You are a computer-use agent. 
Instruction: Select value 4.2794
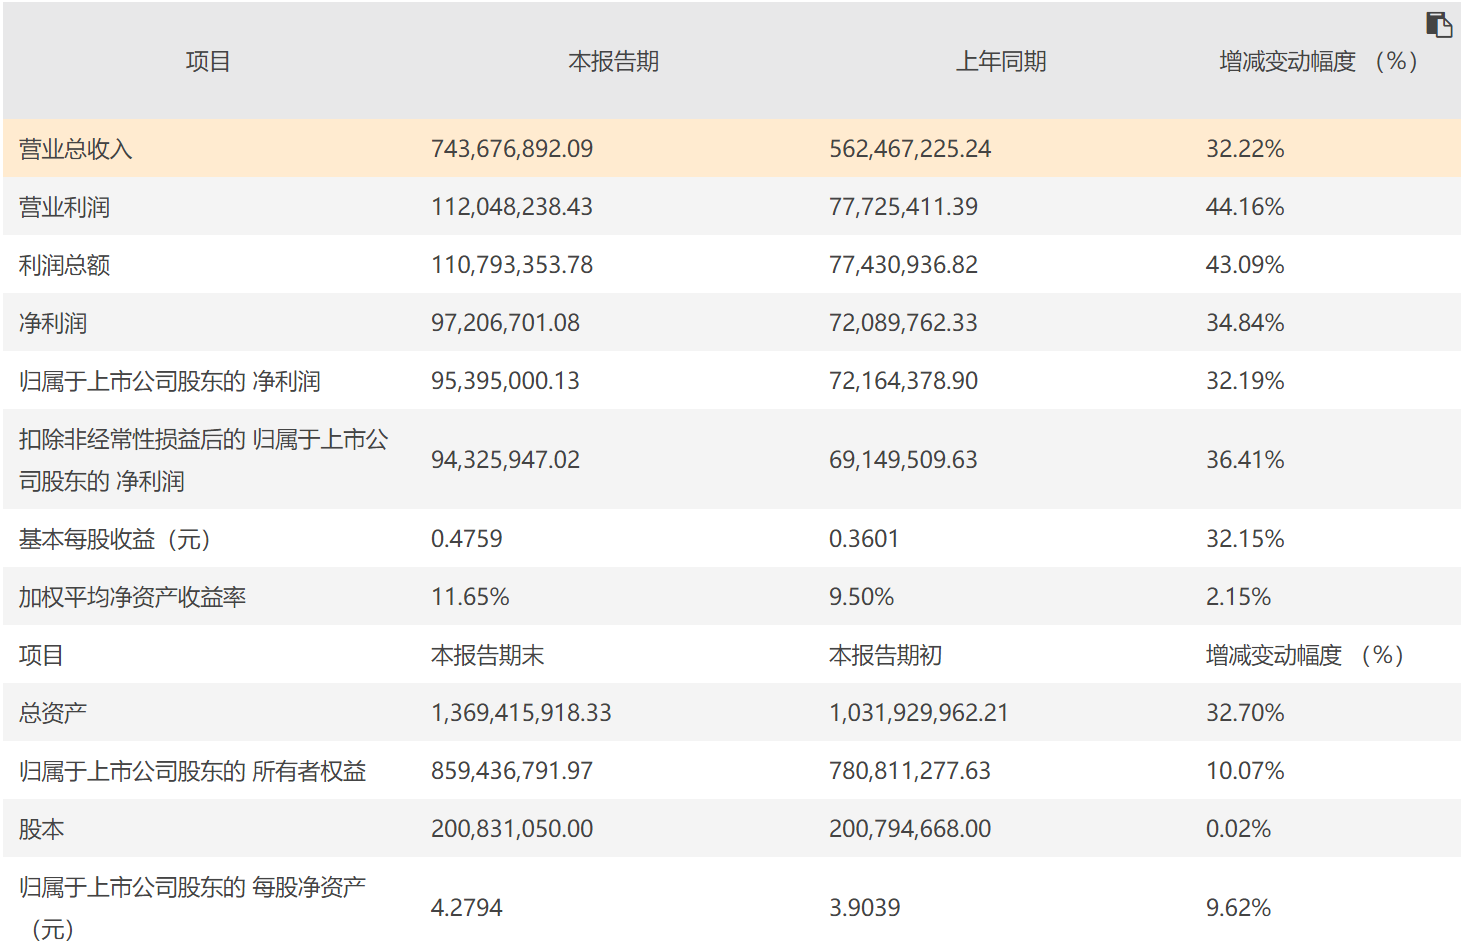click(x=467, y=908)
